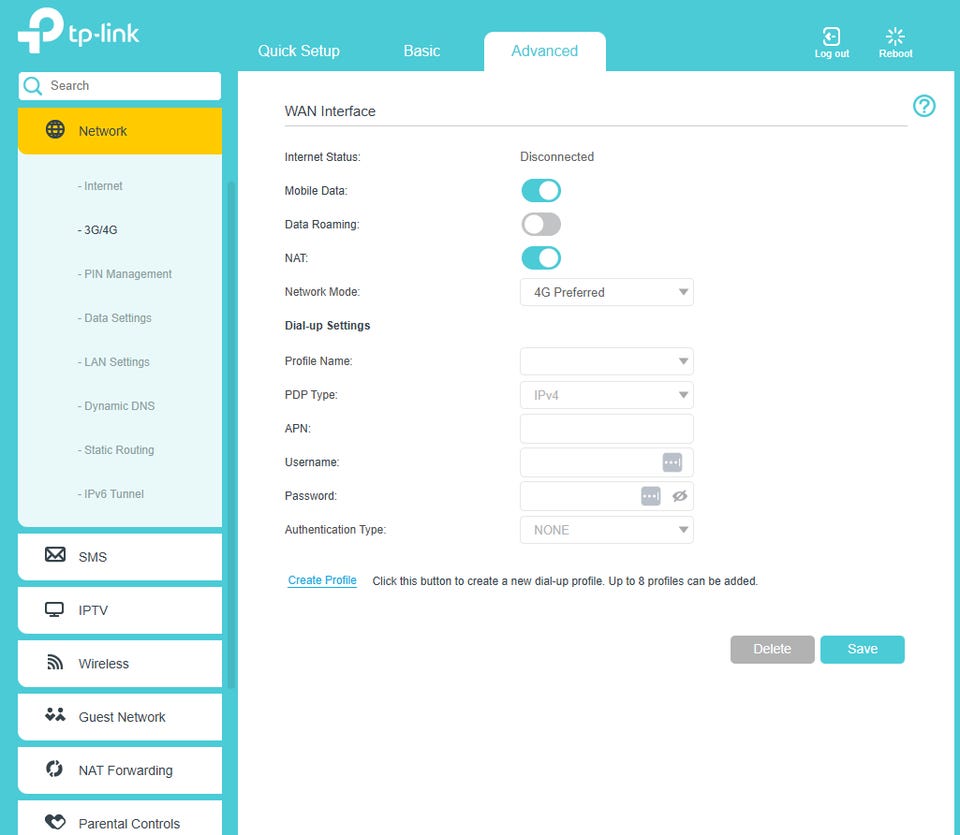The image size is (960, 835).
Task: Click the Username input field
Action: (x=606, y=462)
